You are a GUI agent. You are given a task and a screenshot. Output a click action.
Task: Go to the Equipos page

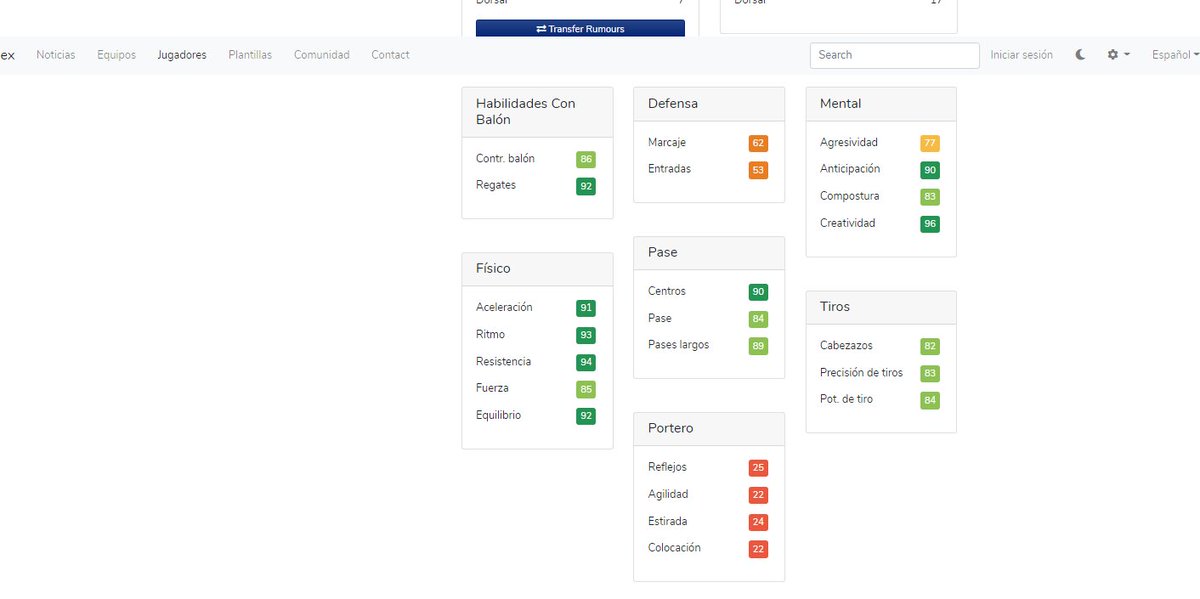coord(117,55)
